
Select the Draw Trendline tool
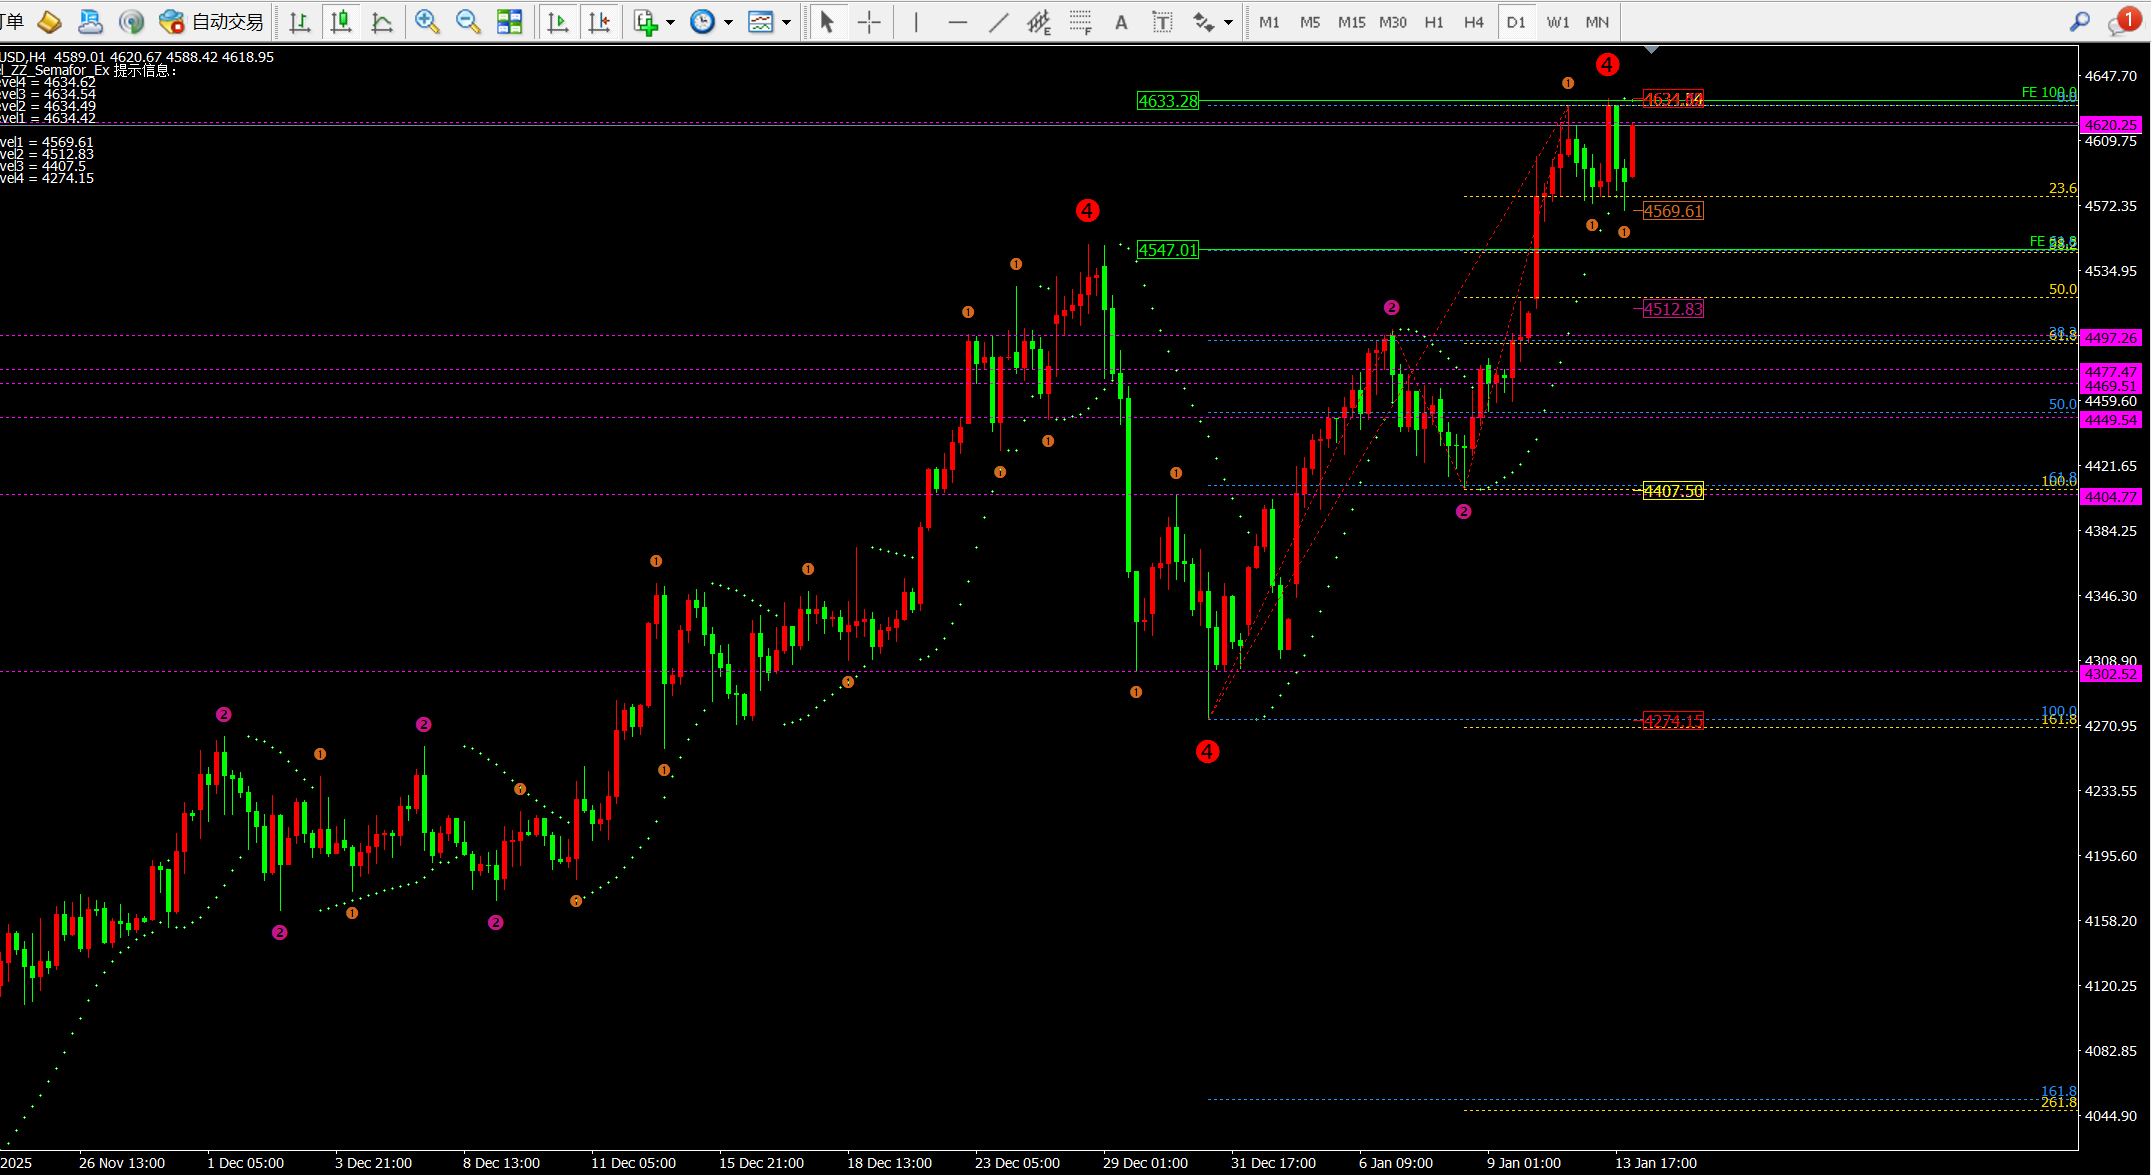[x=998, y=22]
